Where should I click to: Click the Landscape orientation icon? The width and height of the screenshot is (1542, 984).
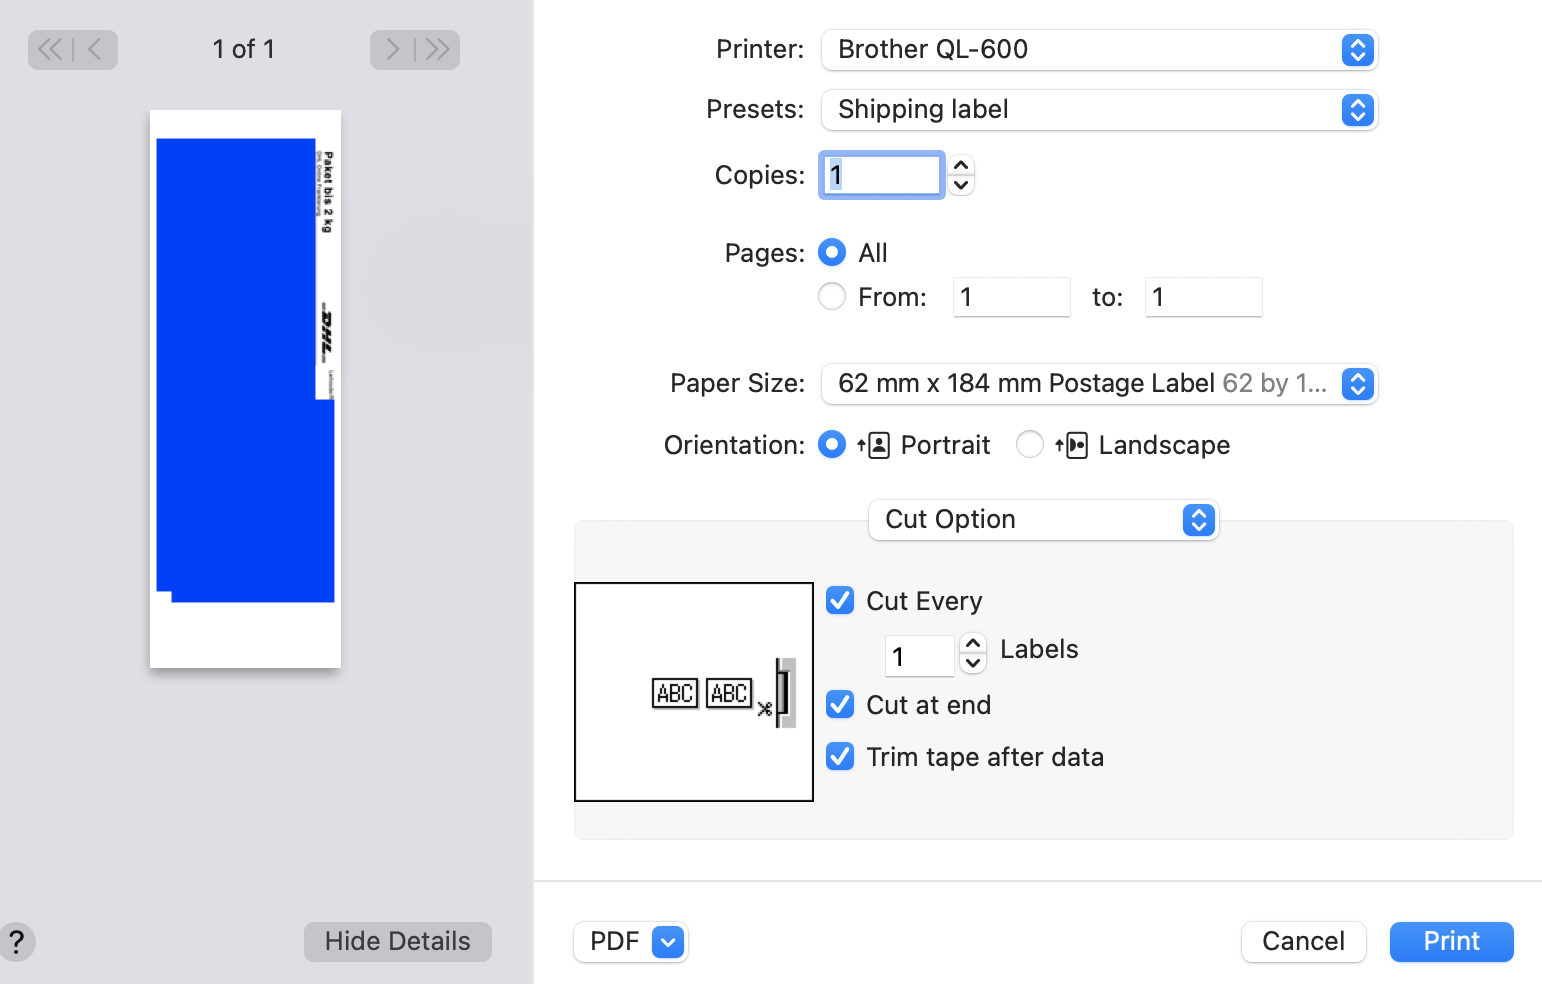click(x=1071, y=445)
